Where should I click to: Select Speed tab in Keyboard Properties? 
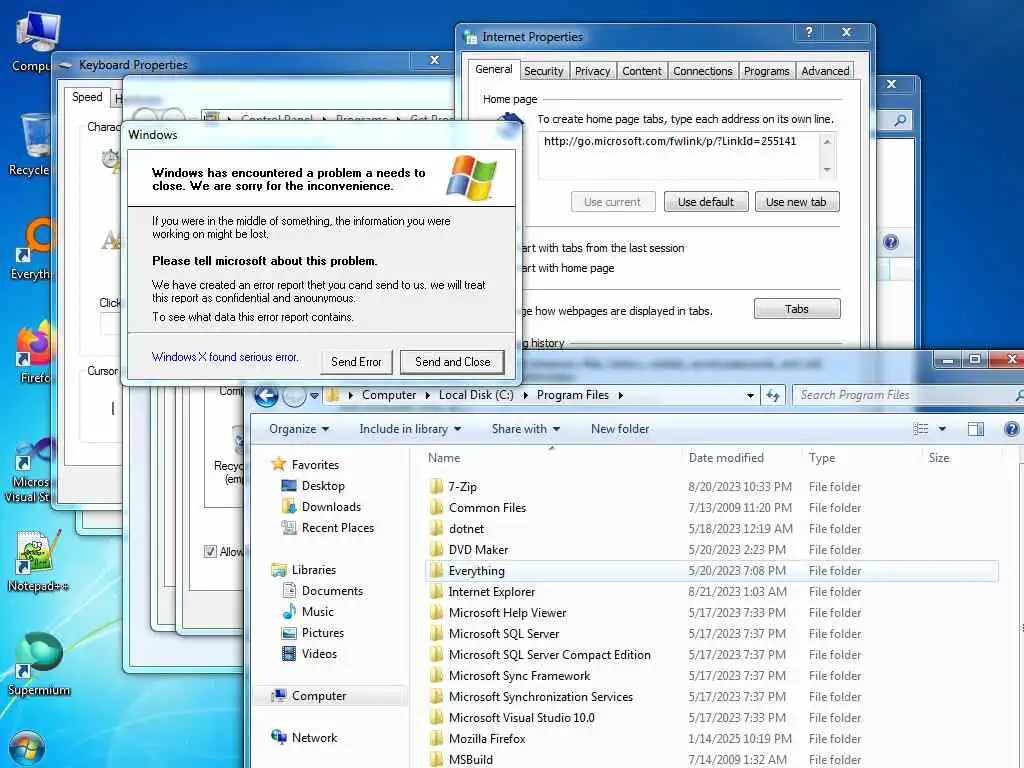coord(87,97)
